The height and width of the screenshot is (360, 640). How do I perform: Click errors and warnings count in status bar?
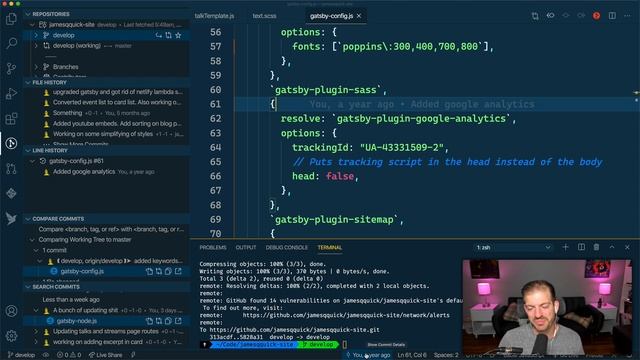point(69,355)
